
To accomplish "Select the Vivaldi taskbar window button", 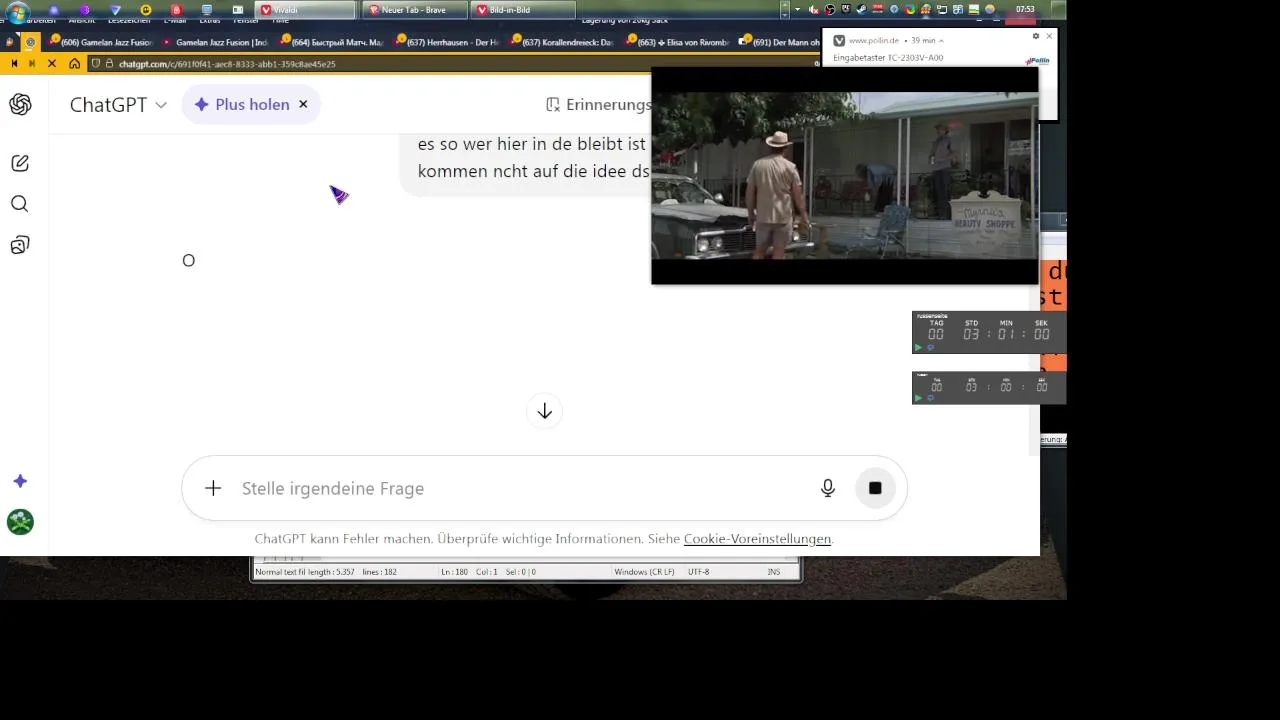I will coord(306,10).
